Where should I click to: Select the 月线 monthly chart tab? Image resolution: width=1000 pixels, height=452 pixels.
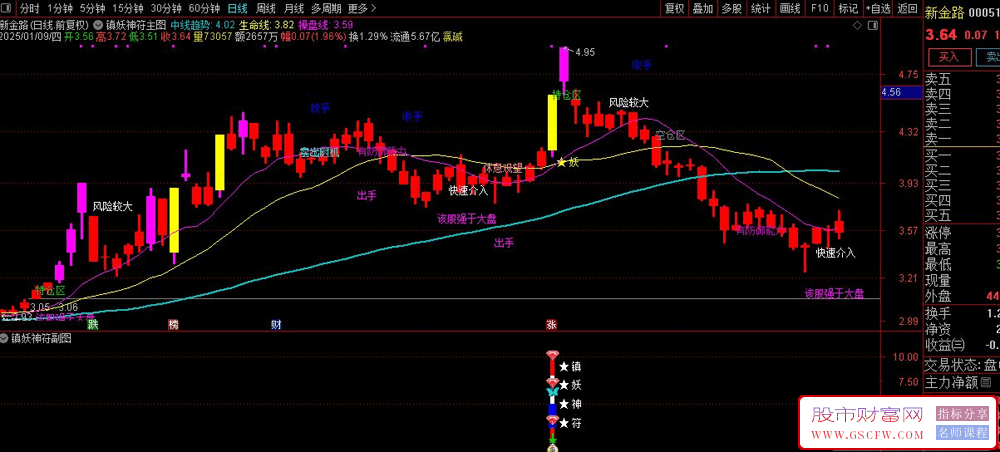(x=293, y=9)
